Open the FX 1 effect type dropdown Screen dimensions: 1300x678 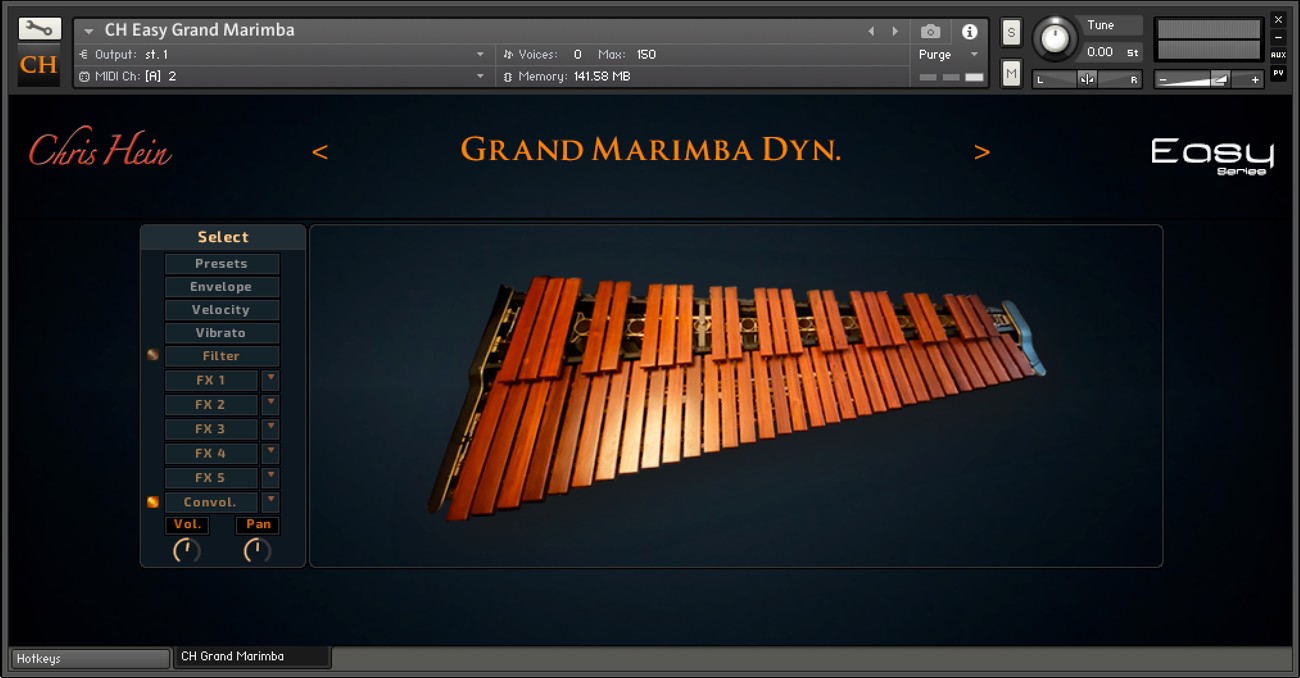click(x=271, y=380)
